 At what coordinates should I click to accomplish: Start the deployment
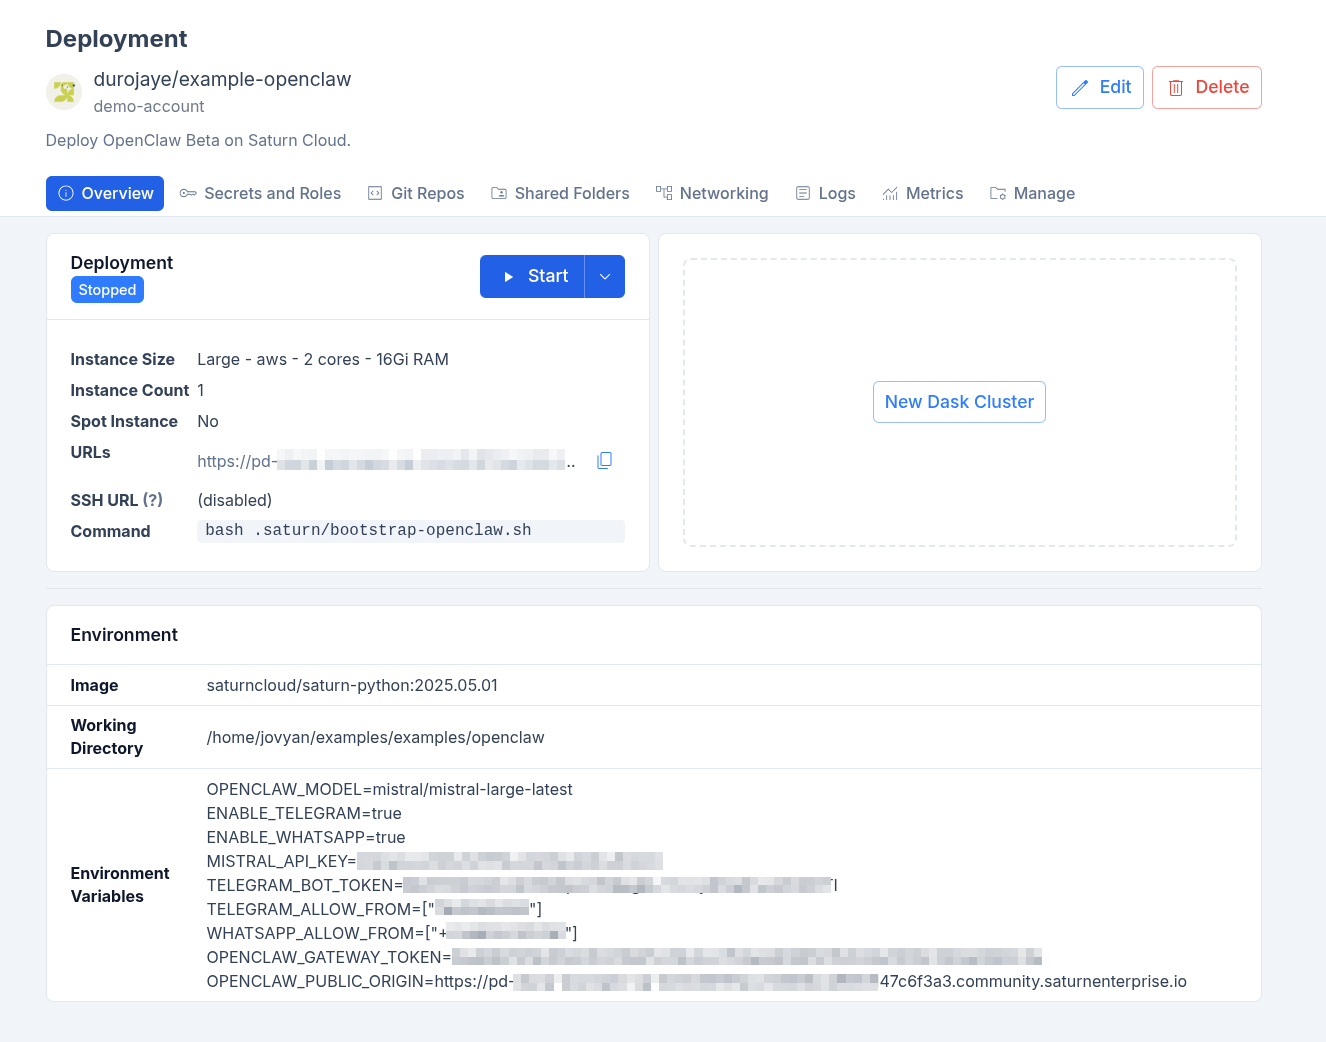tap(533, 277)
